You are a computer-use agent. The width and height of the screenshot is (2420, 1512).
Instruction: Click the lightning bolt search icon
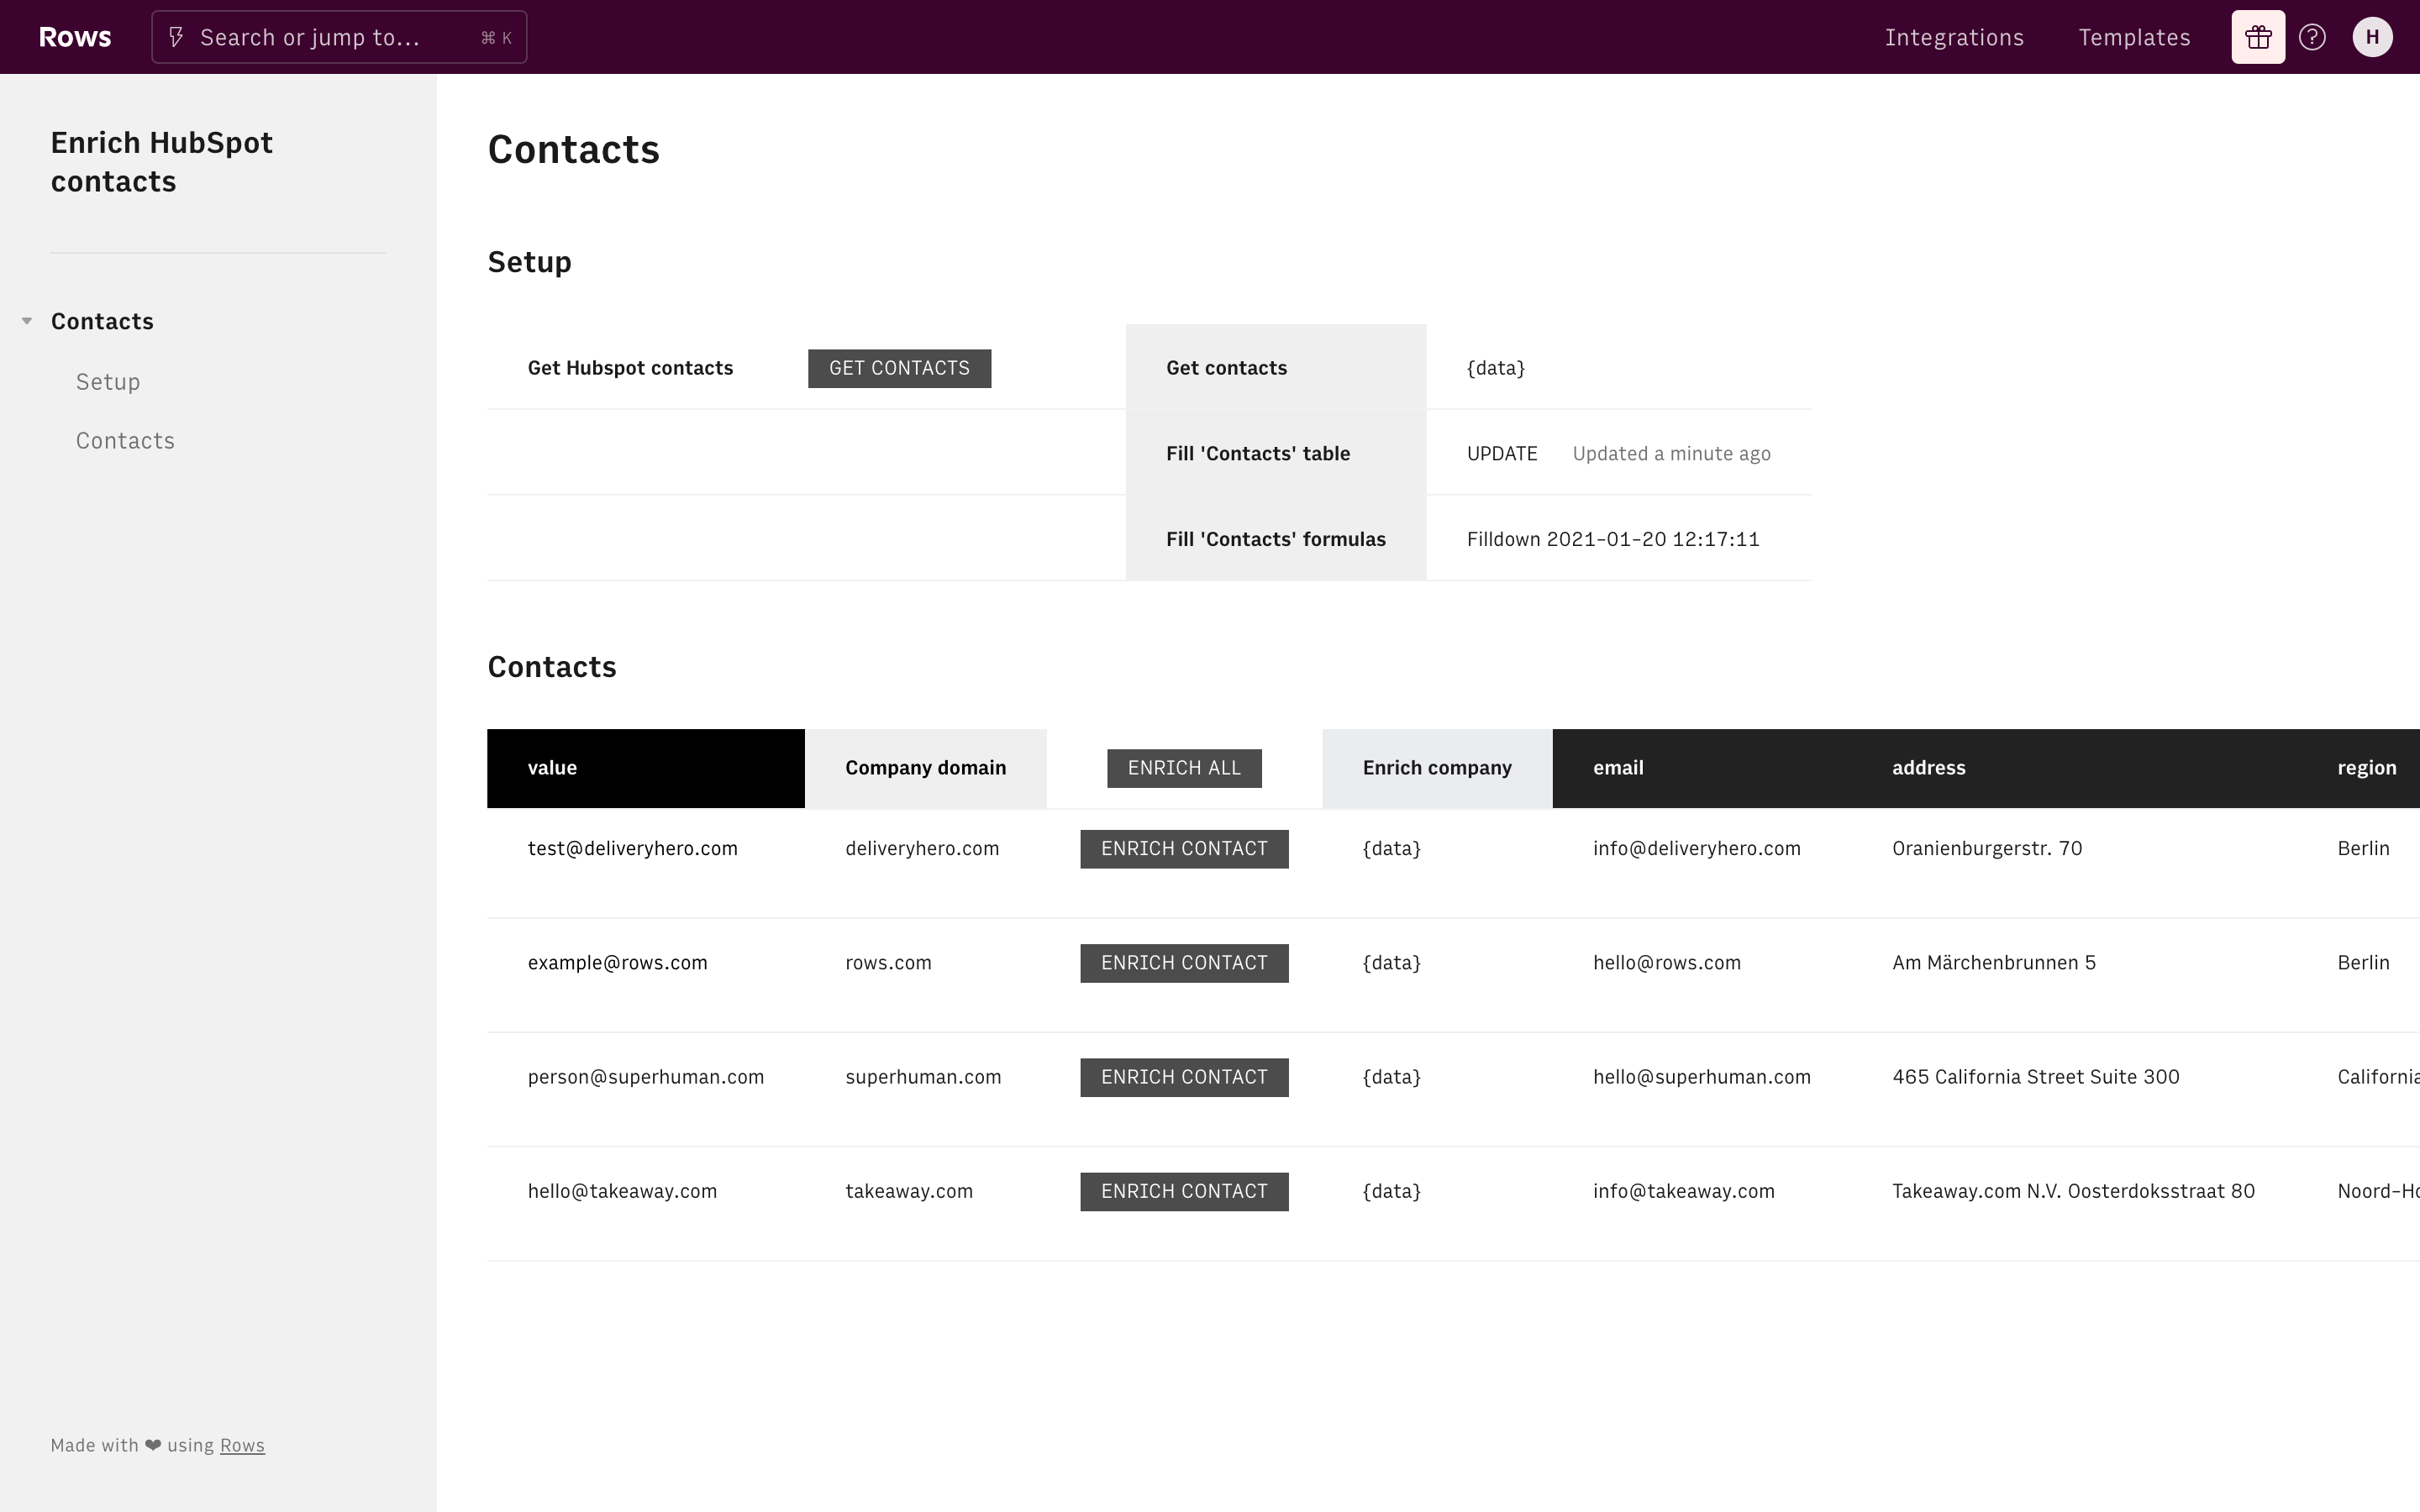coord(176,37)
